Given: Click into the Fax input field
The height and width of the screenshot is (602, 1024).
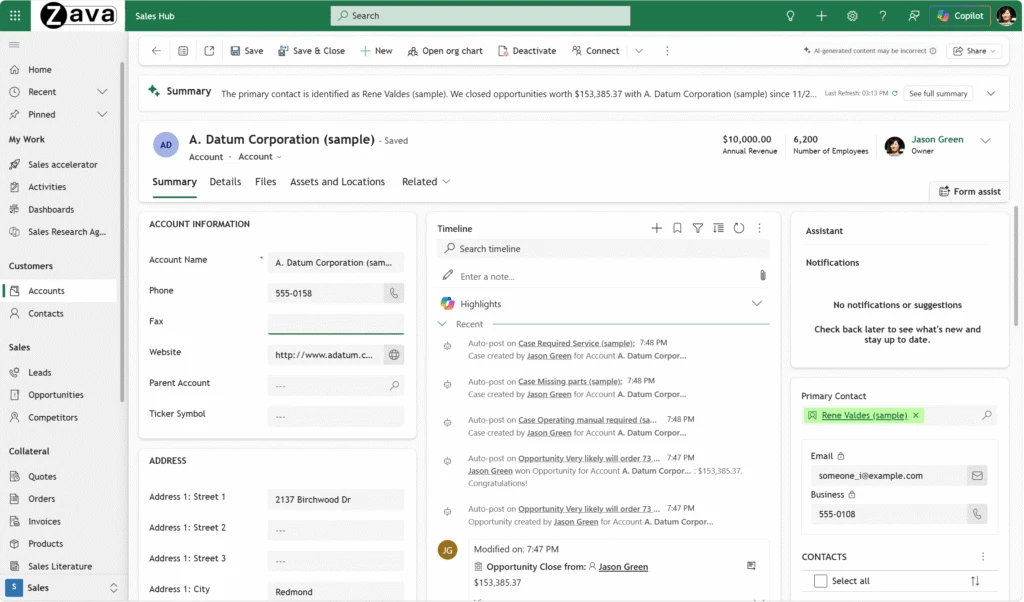Looking at the screenshot, I should pyautogui.click(x=336, y=323).
